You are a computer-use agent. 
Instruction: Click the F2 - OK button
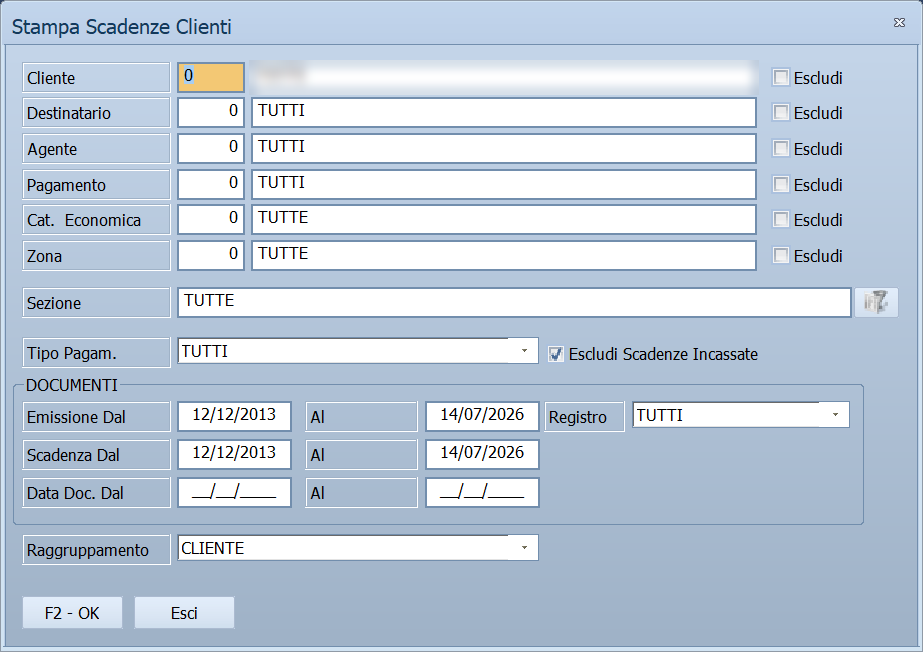[x=72, y=613]
